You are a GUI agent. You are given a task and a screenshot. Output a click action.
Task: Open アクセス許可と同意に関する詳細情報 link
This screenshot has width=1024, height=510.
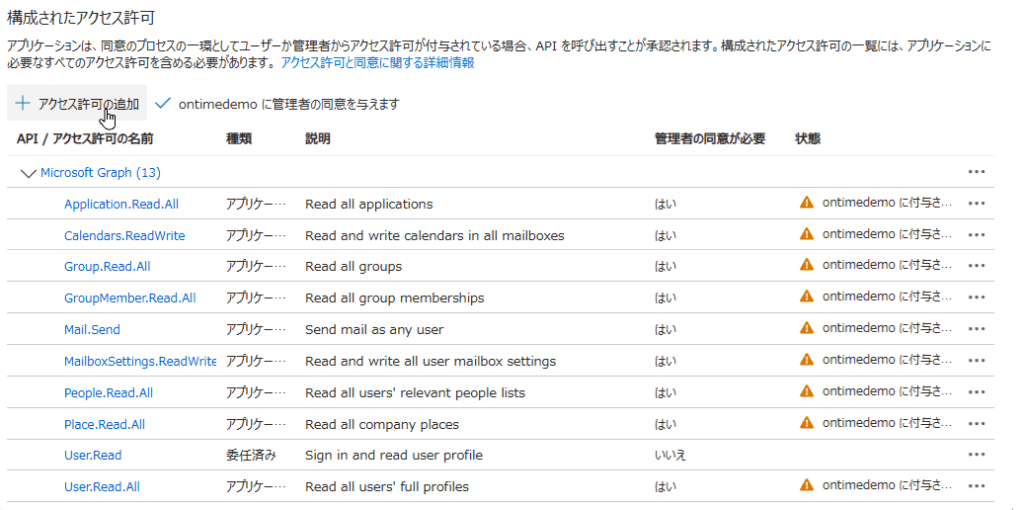377,63
